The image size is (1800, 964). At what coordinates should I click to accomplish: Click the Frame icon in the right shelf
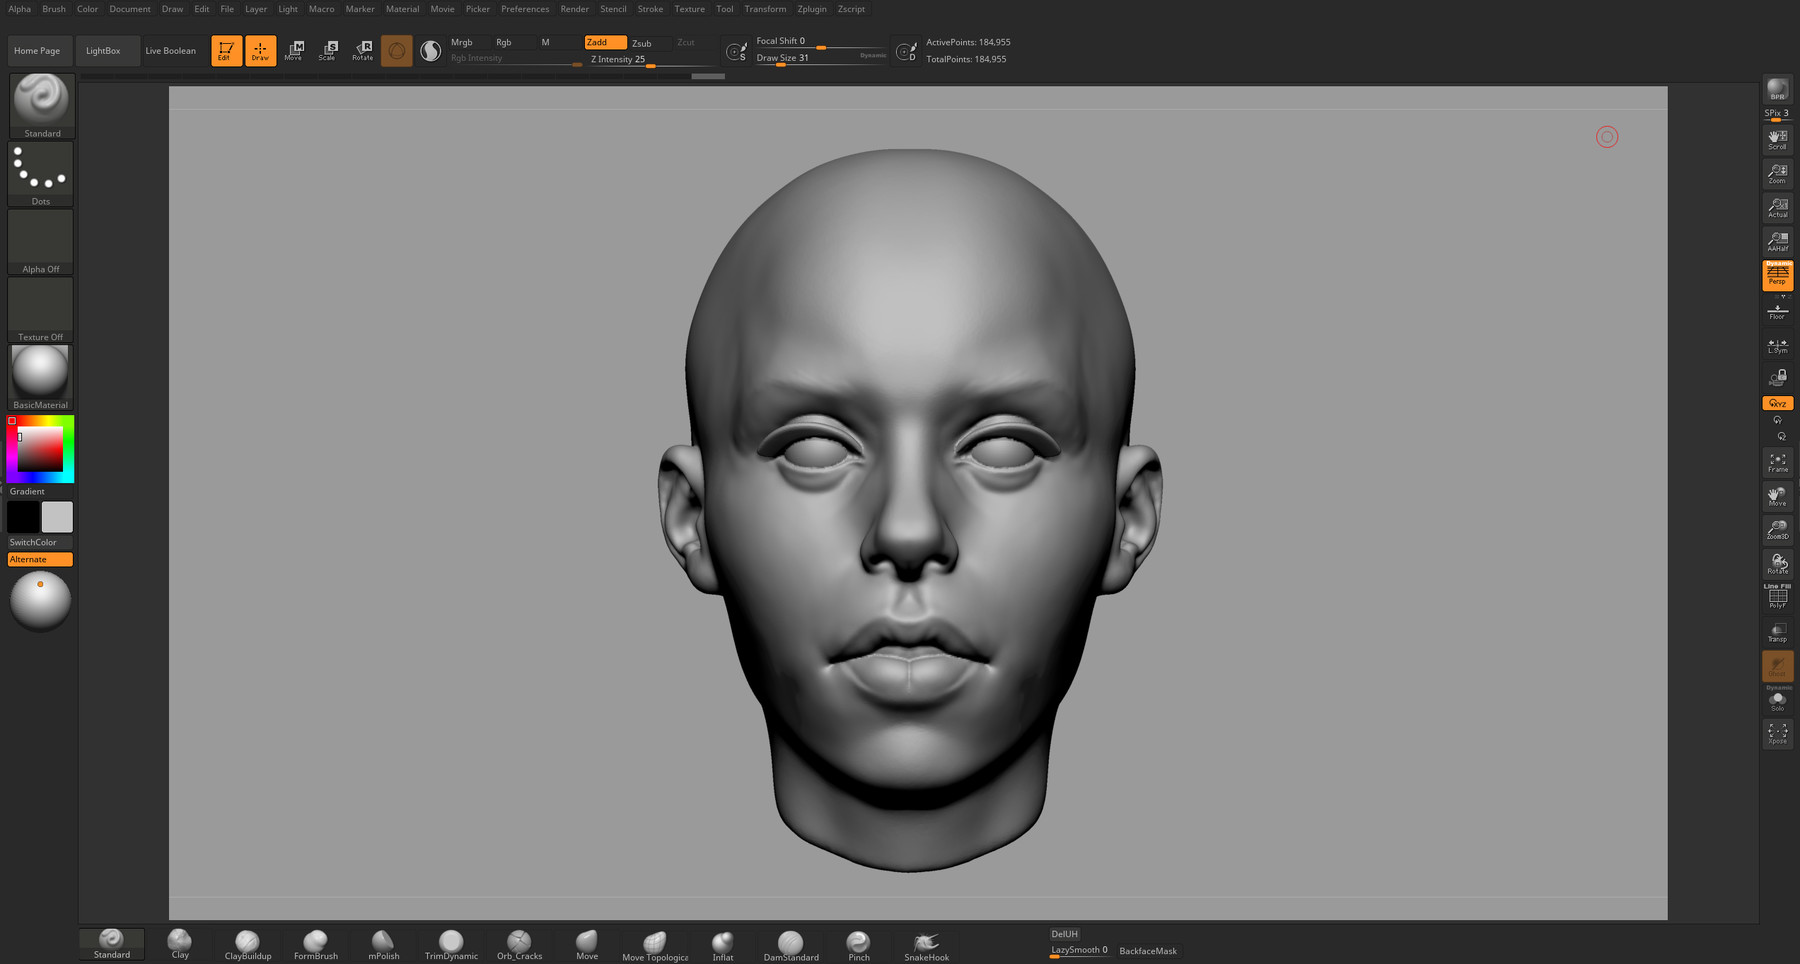coord(1777,462)
